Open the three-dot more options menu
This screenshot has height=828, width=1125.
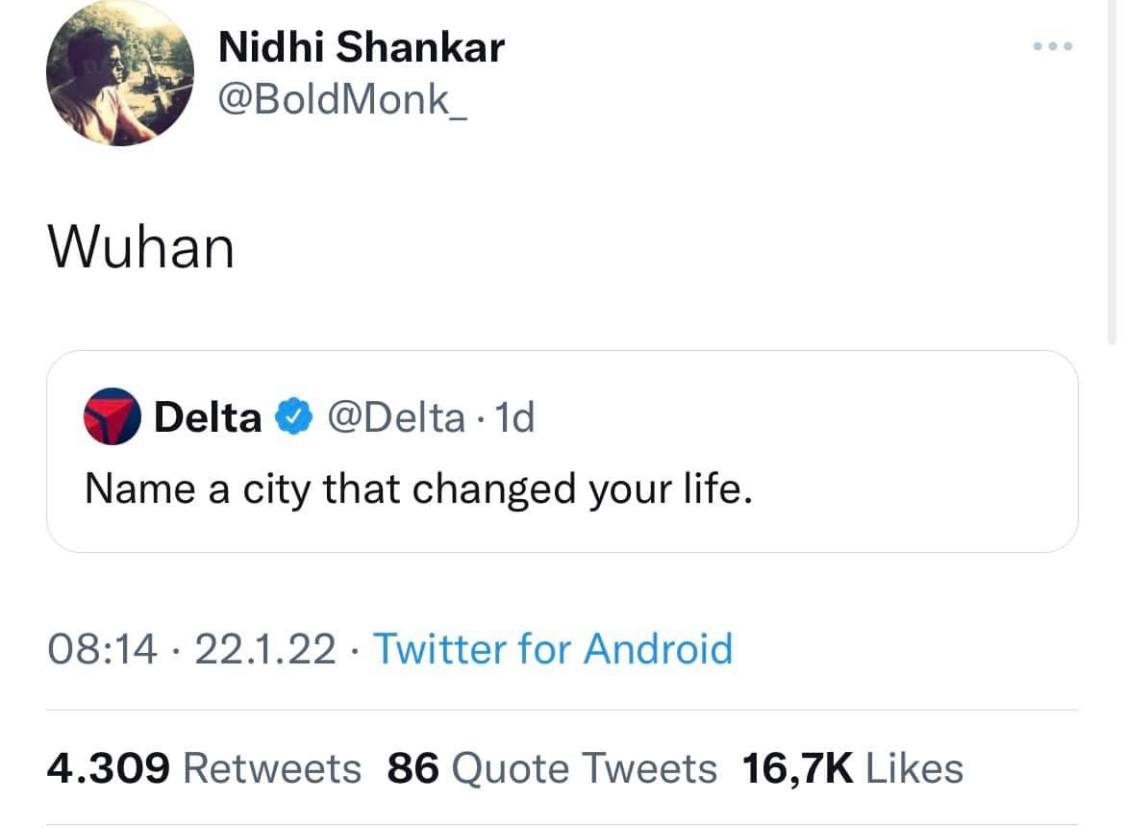point(1054,47)
